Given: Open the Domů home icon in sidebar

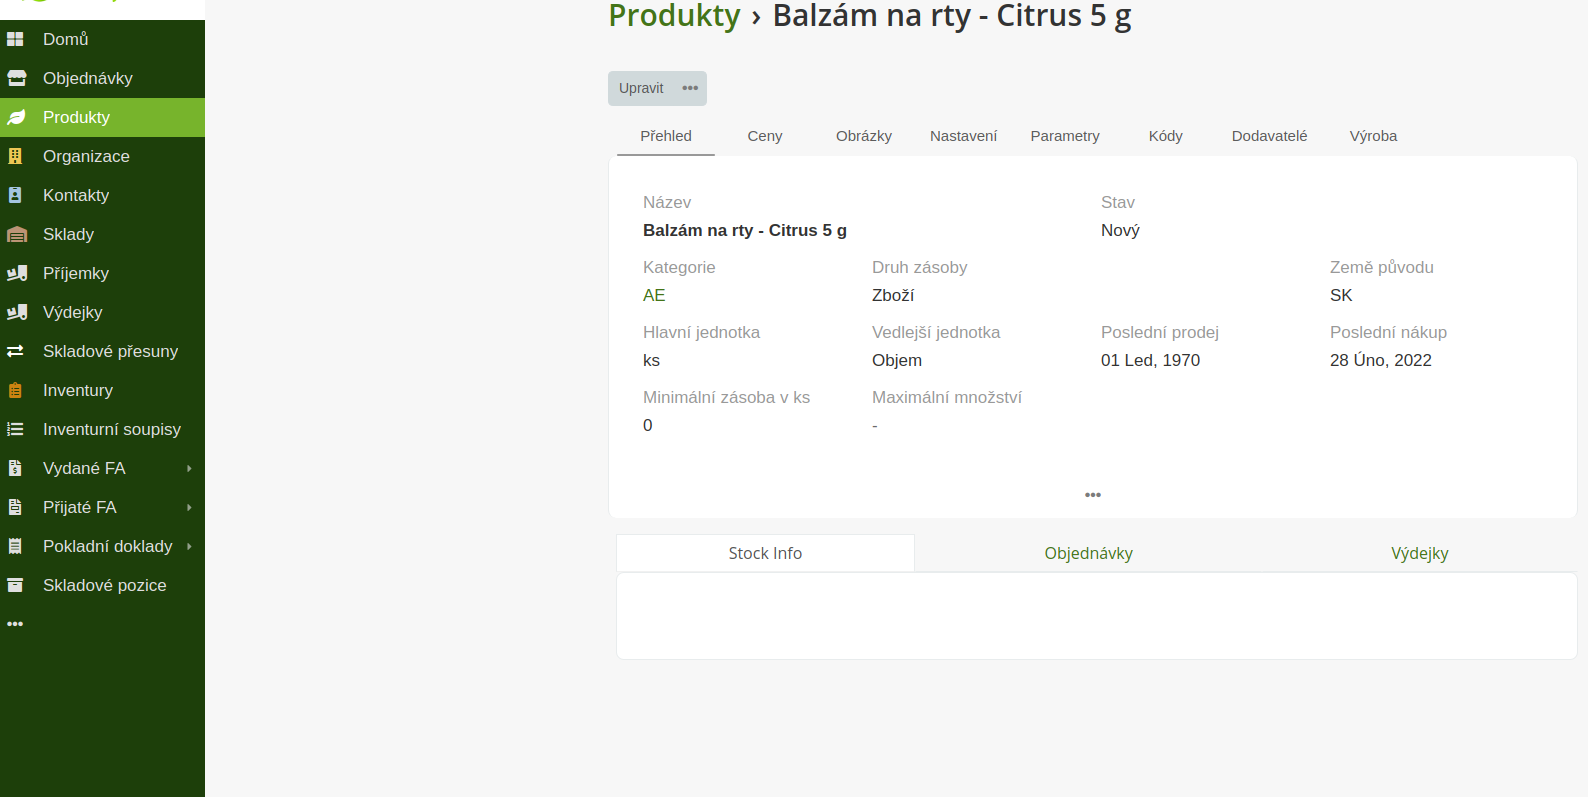Looking at the screenshot, I should click(15, 39).
